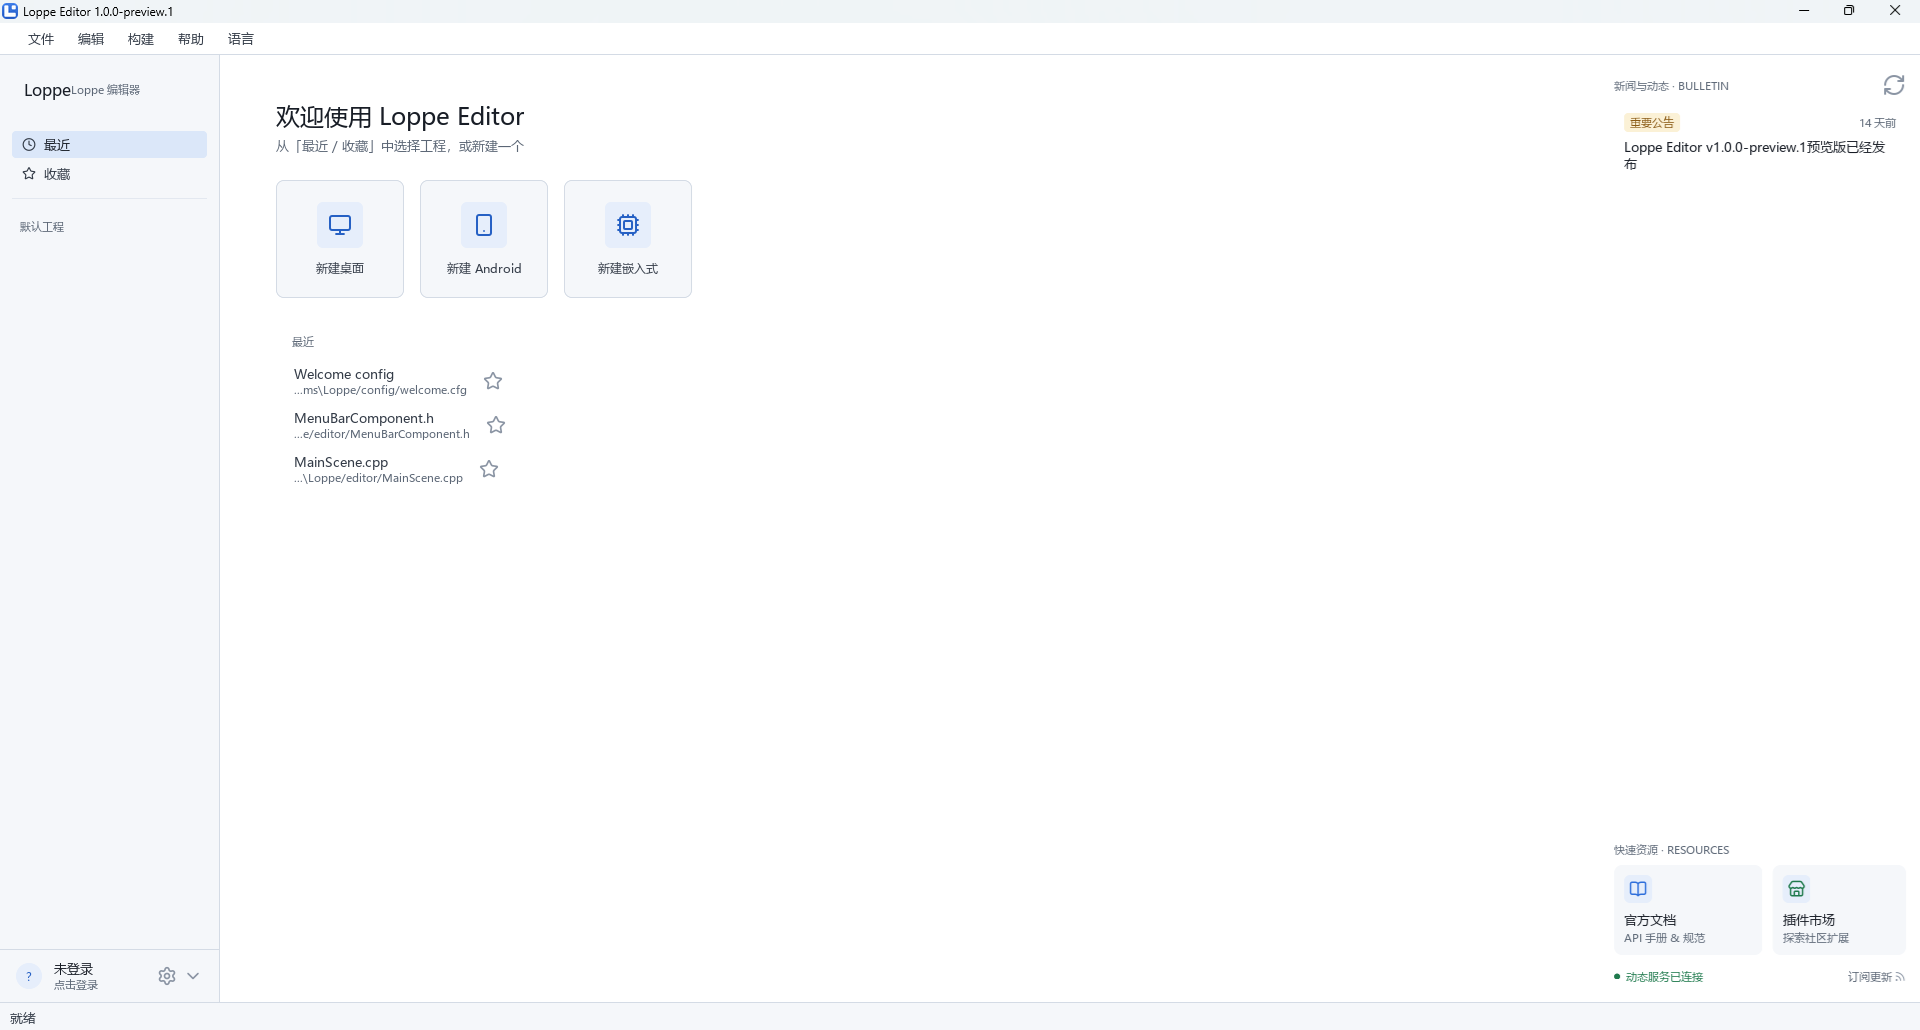1920x1030 pixels.
Task: Open the Loppe Editor preview release announcement
Action: click(x=1756, y=155)
